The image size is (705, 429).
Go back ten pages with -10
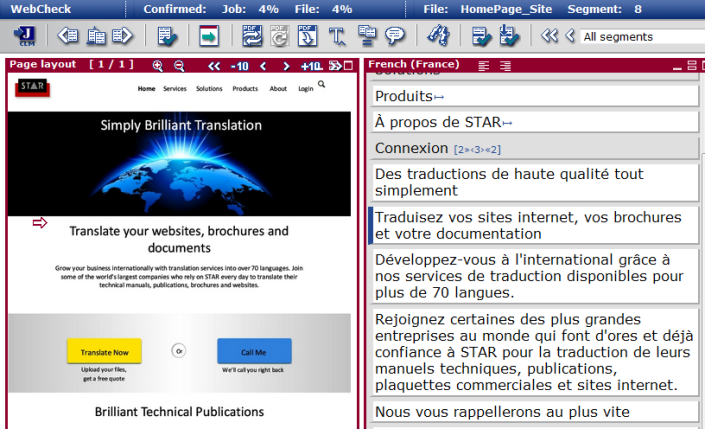point(239,67)
